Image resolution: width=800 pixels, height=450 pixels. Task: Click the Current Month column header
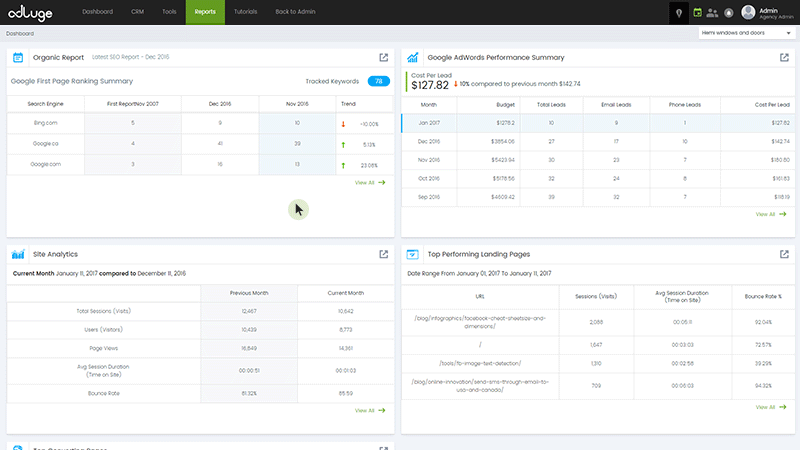pos(345,293)
